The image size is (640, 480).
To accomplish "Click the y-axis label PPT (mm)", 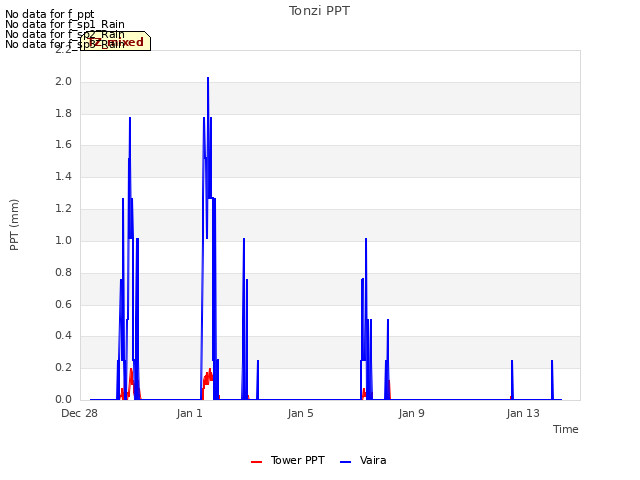I will tap(14, 225).
